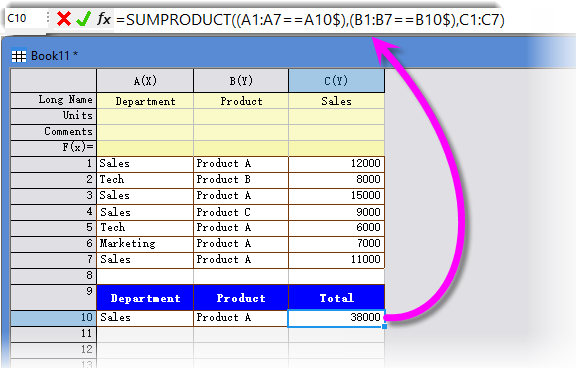Click into the SUMPRODUCT formula field
The image size is (576, 368).
pos(310,19)
